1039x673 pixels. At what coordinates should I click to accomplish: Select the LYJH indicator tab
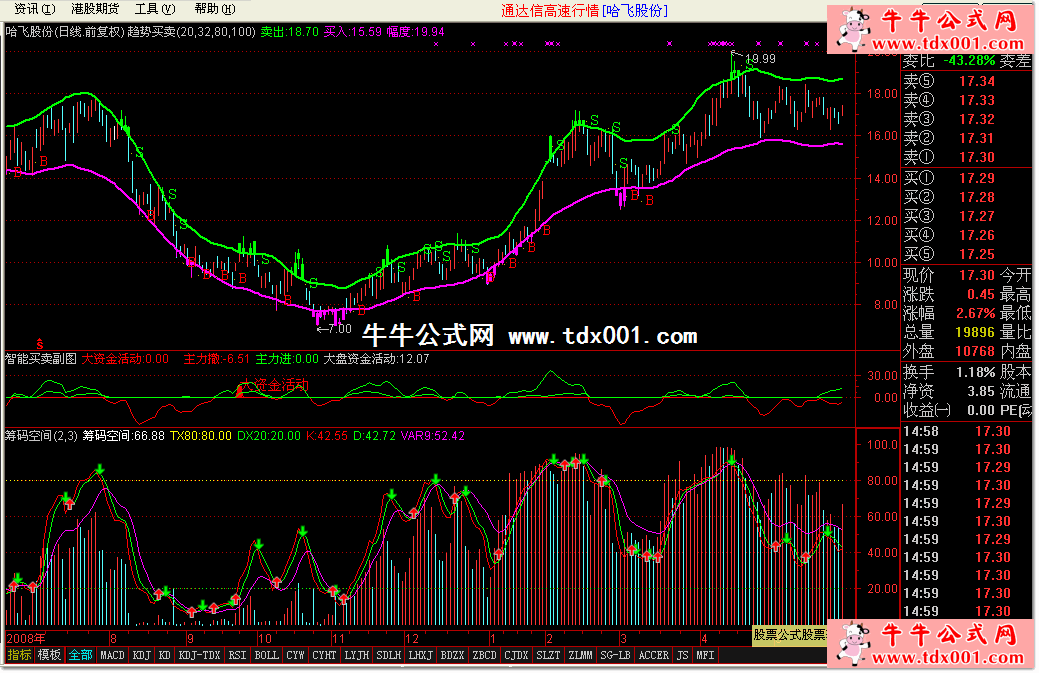[357, 655]
